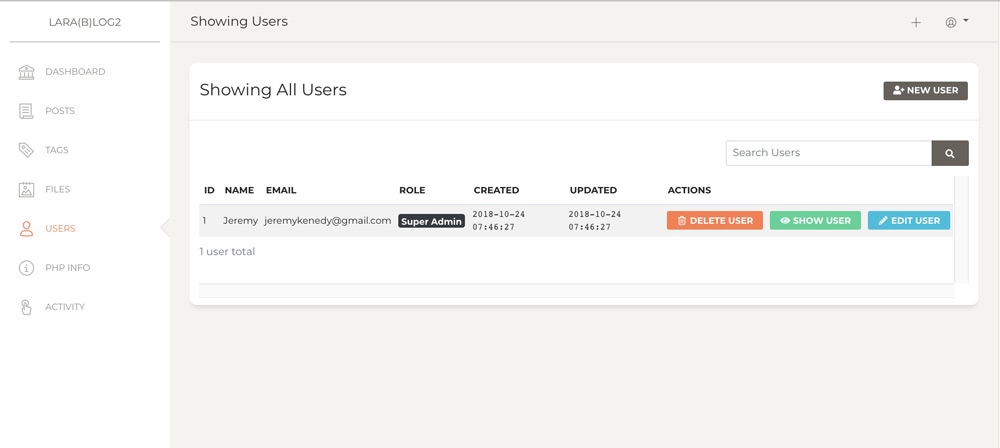
Task: Select Files in the sidebar menu
Action: (x=57, y=190)
